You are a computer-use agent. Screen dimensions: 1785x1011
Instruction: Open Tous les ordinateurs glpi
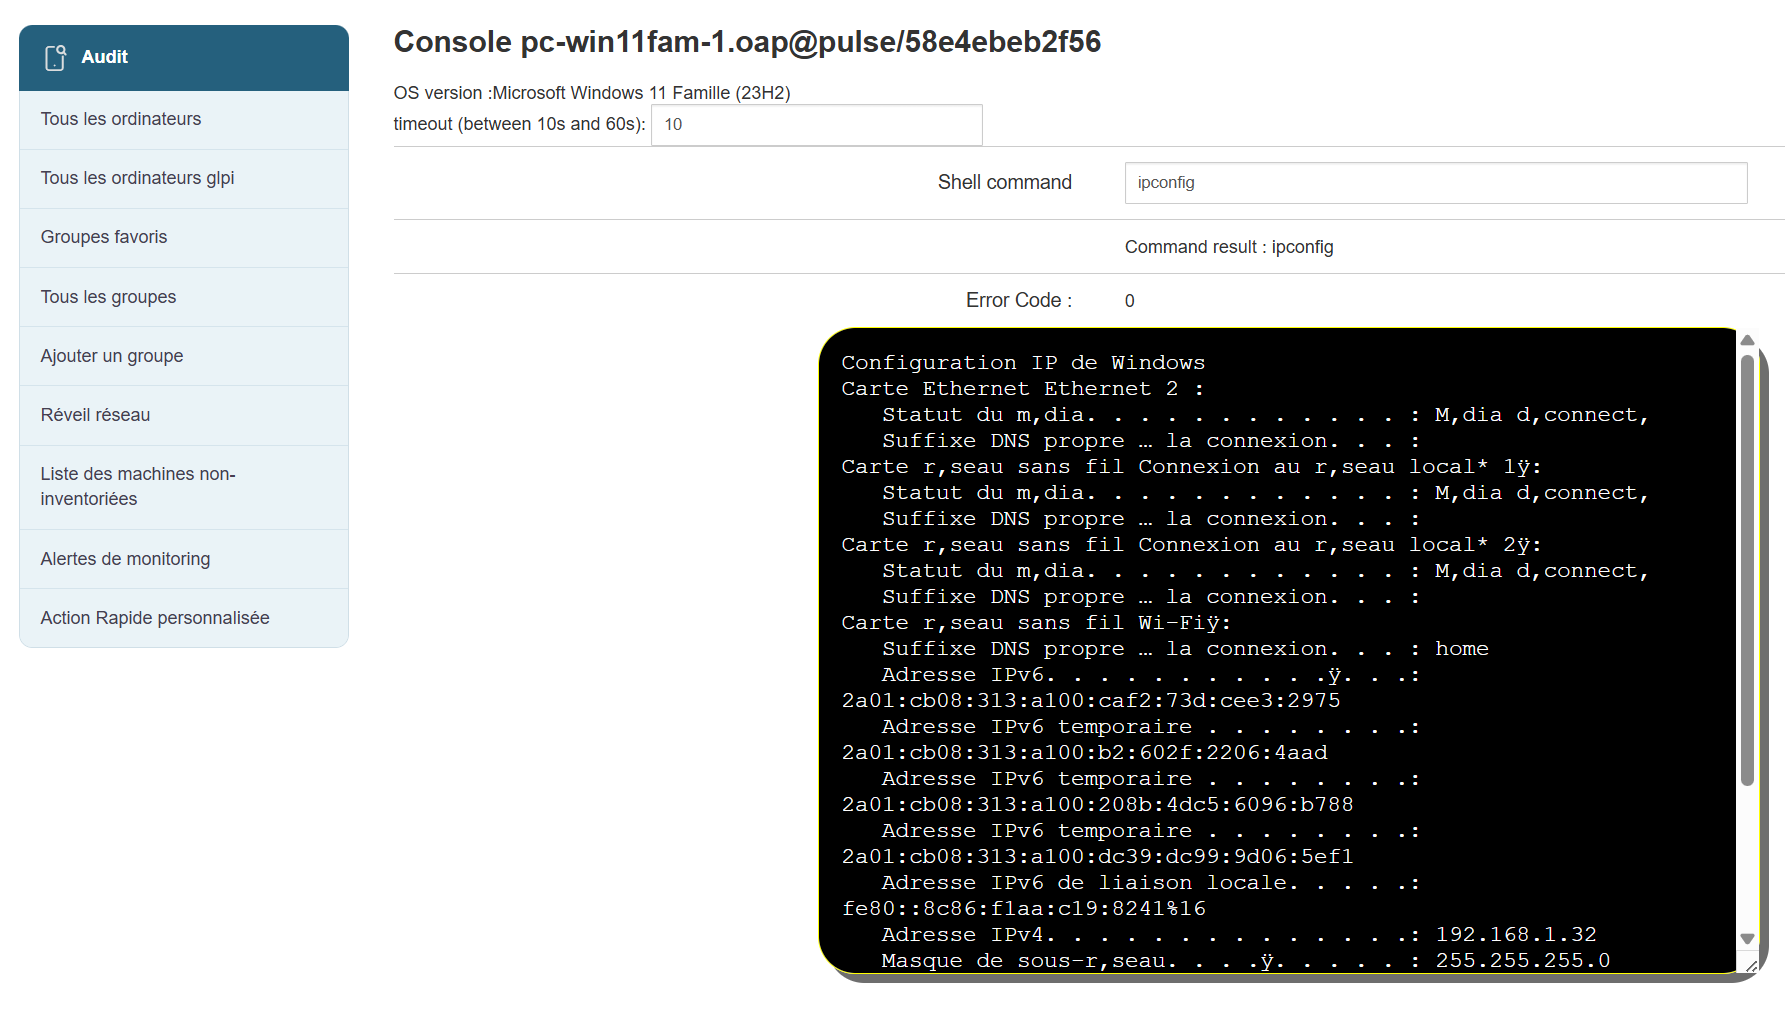[137, 178]
